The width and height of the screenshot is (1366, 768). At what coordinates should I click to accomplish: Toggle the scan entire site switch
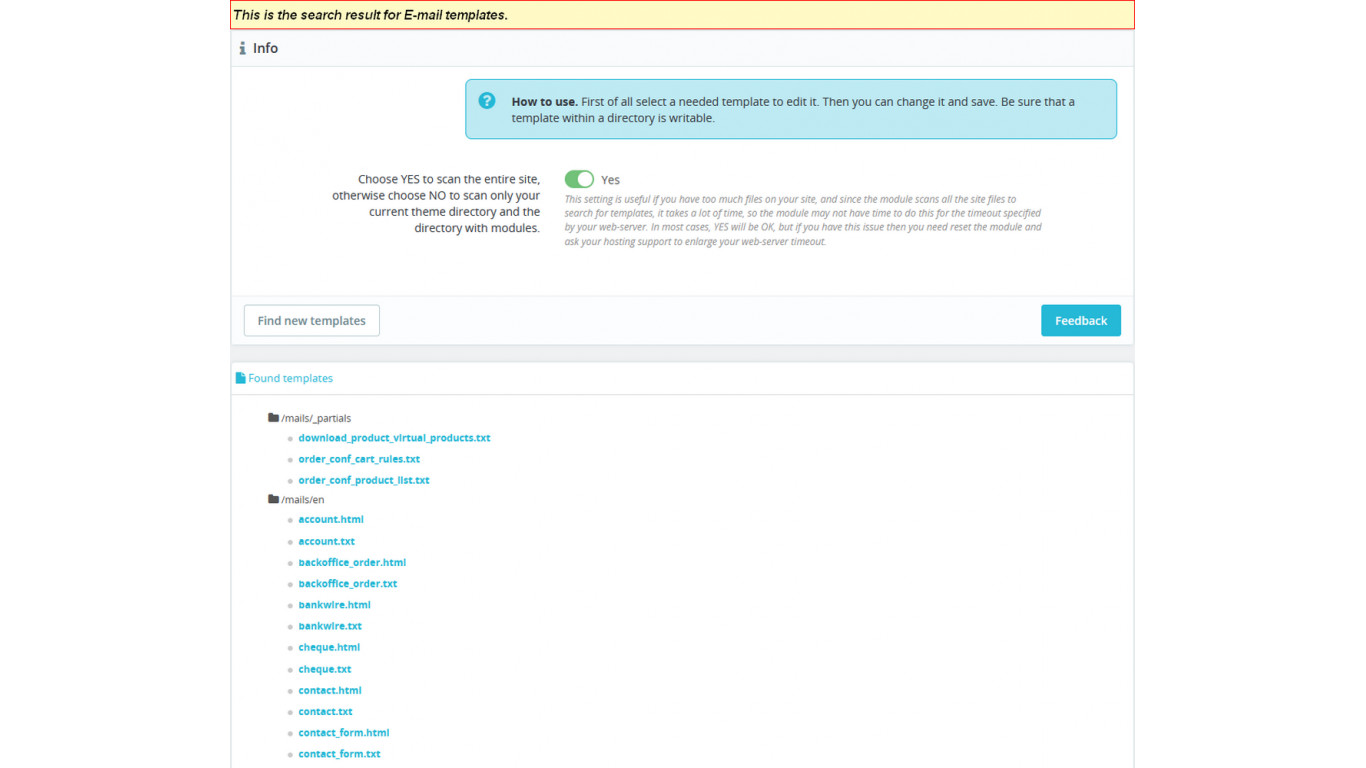tap(579, 179)
